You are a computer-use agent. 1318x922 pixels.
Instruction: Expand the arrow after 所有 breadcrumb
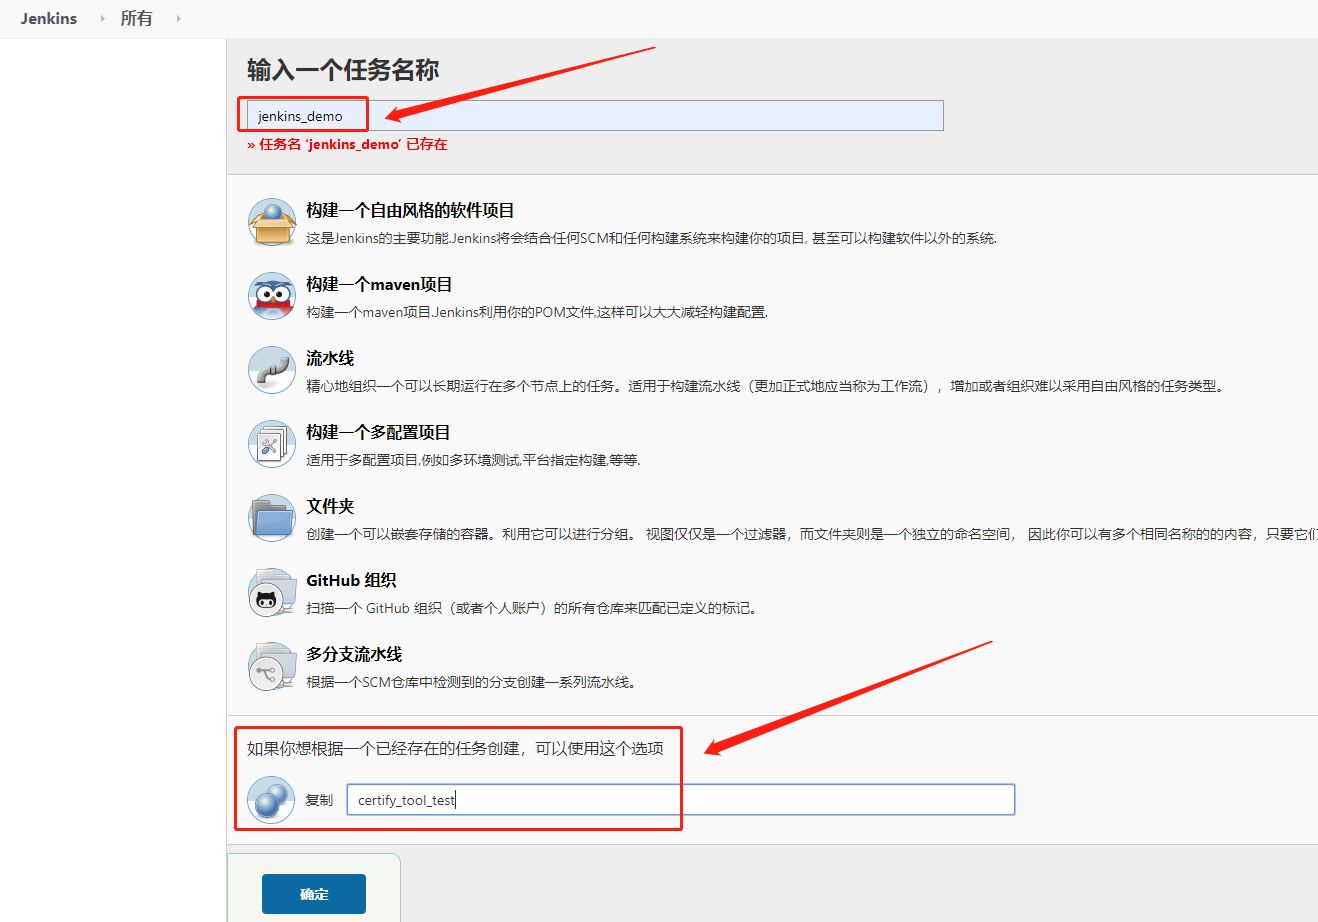tap(178, 18)
